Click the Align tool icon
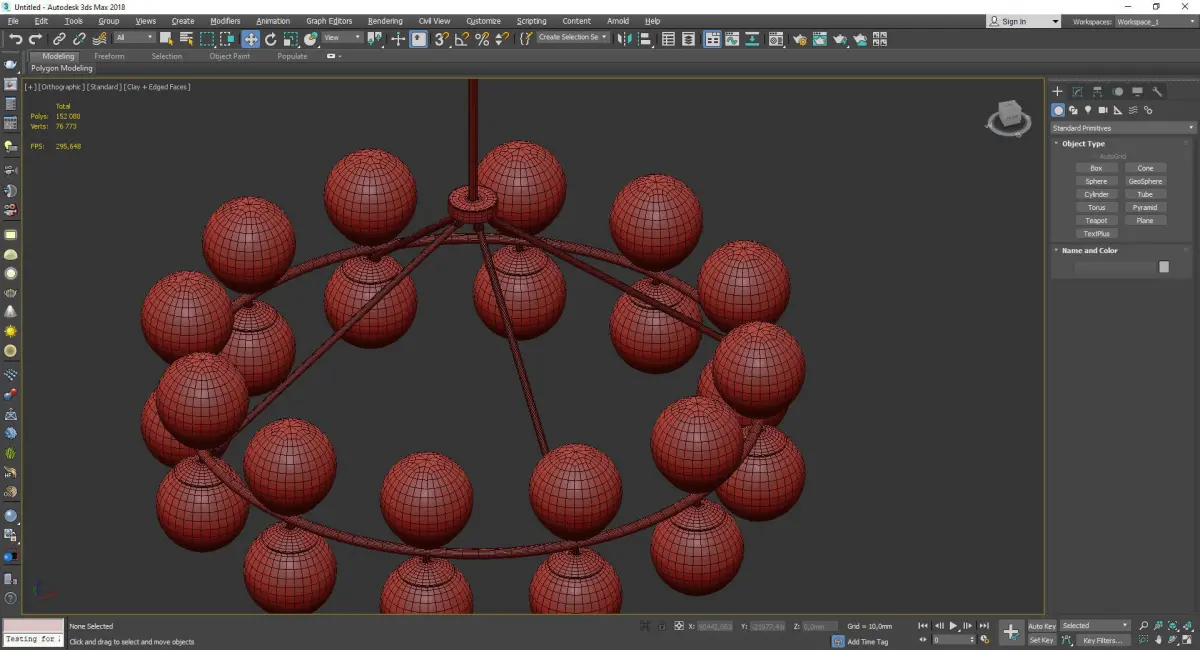 coord(645,39)
